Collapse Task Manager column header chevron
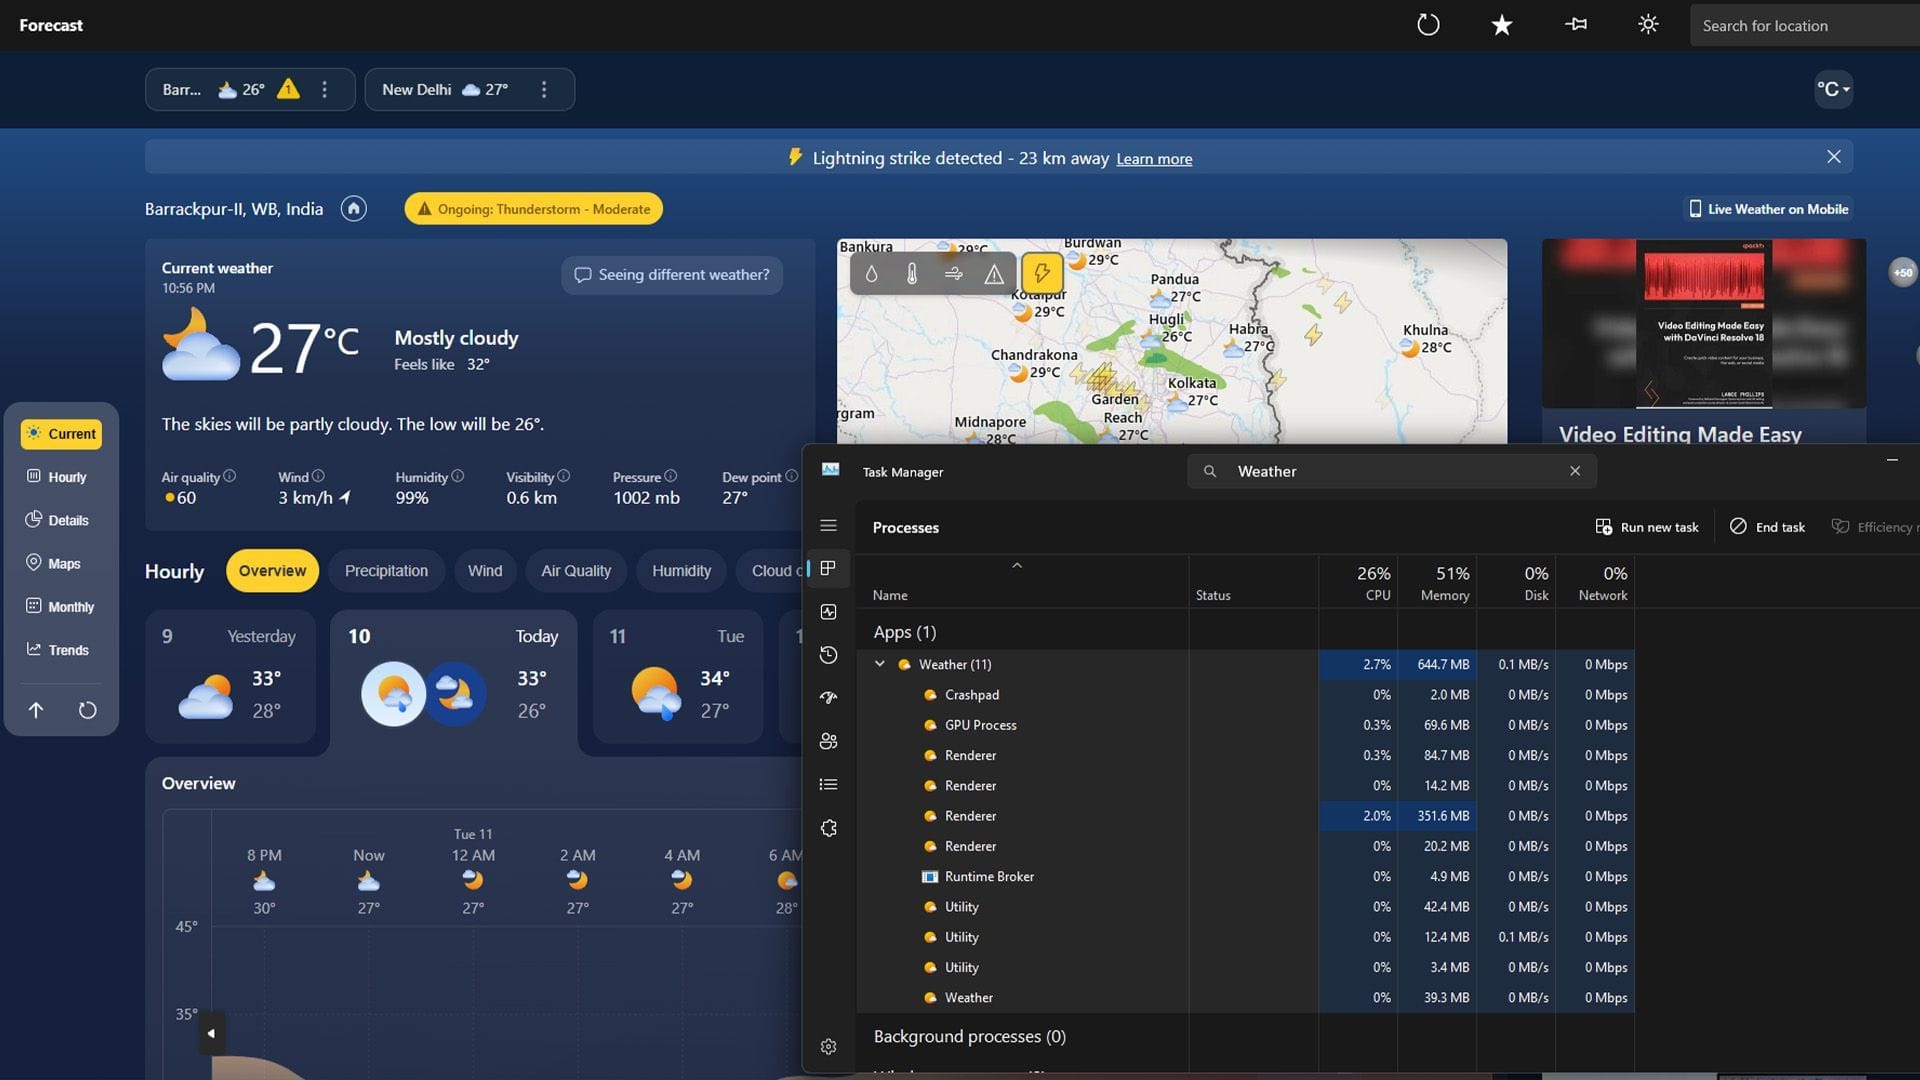The image size is (1920, 1080). point(1017,566)
